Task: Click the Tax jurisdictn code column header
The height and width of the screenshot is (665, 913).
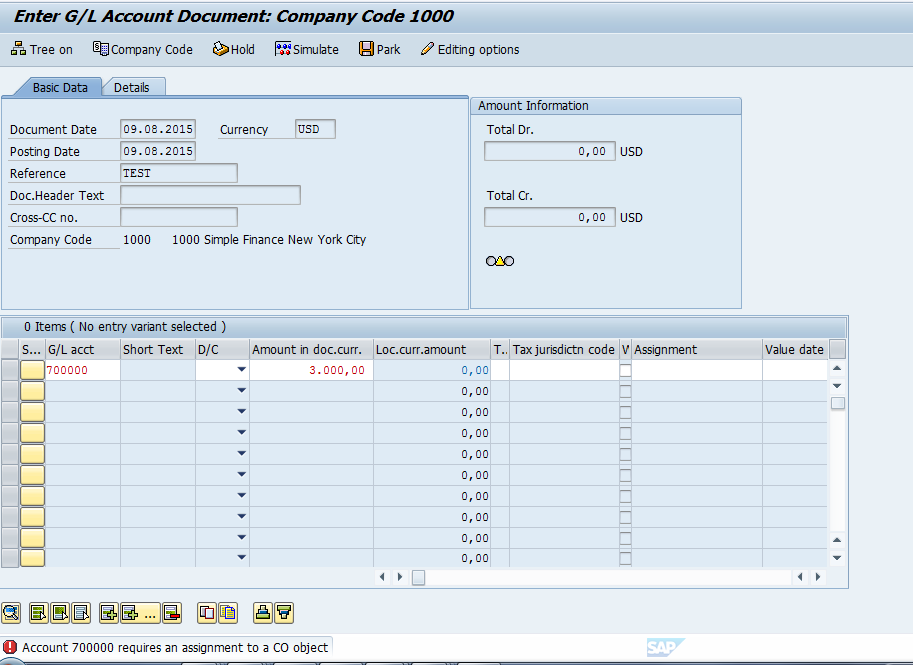Action: point(564,349)
